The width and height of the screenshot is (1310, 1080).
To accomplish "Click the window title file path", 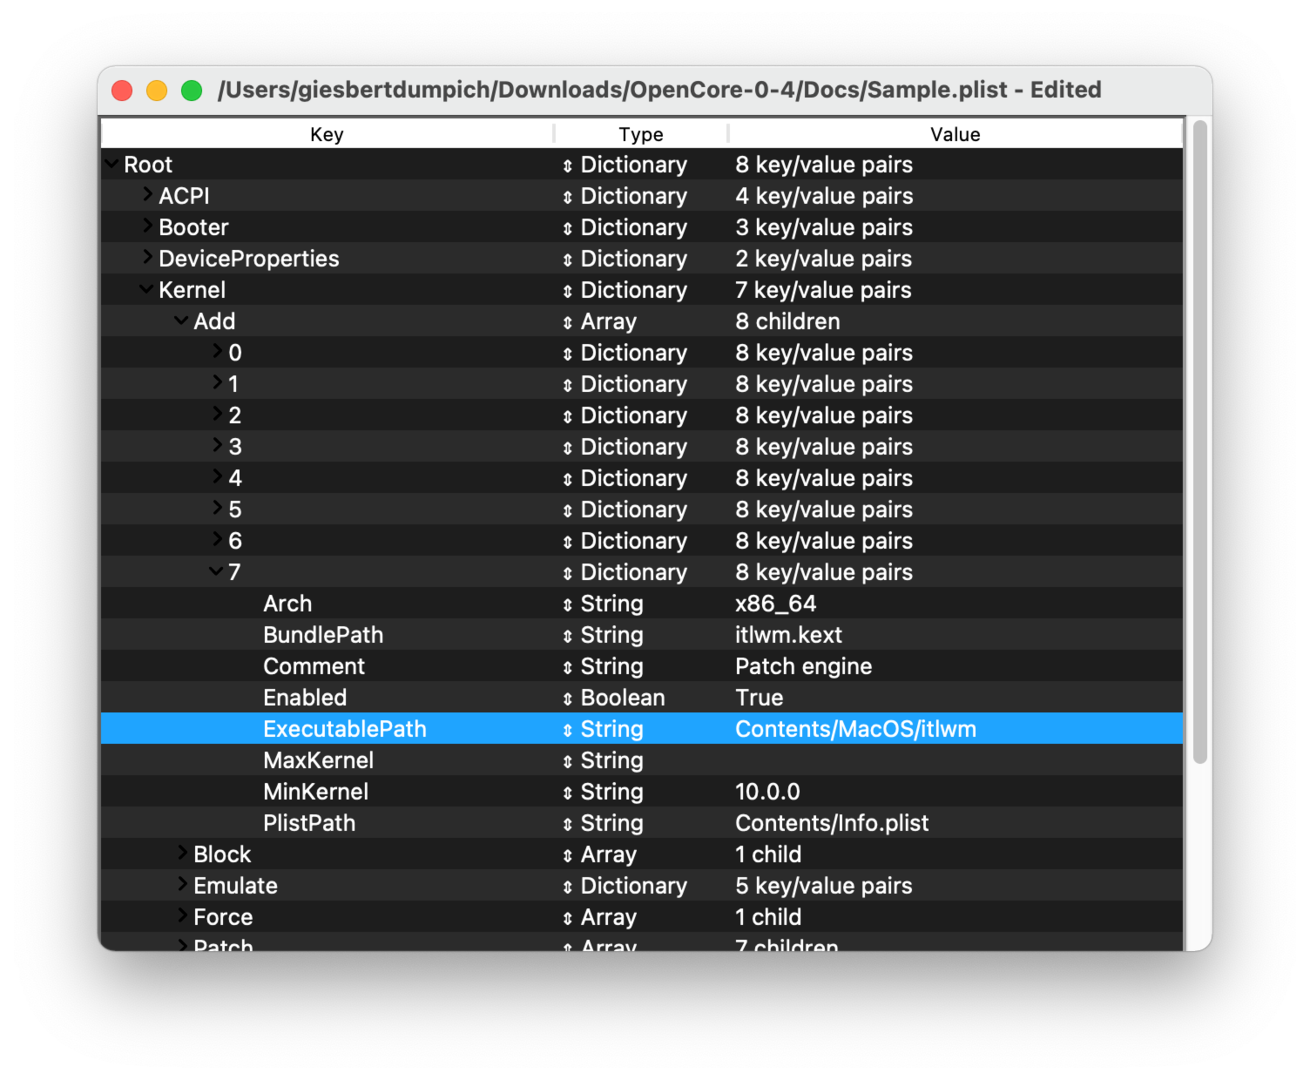I will (x=659, y=90).
